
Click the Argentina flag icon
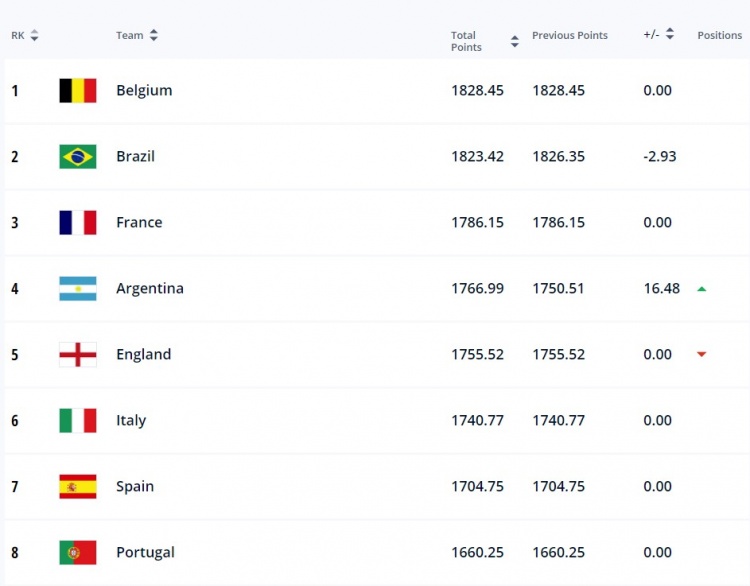point(77,288)
